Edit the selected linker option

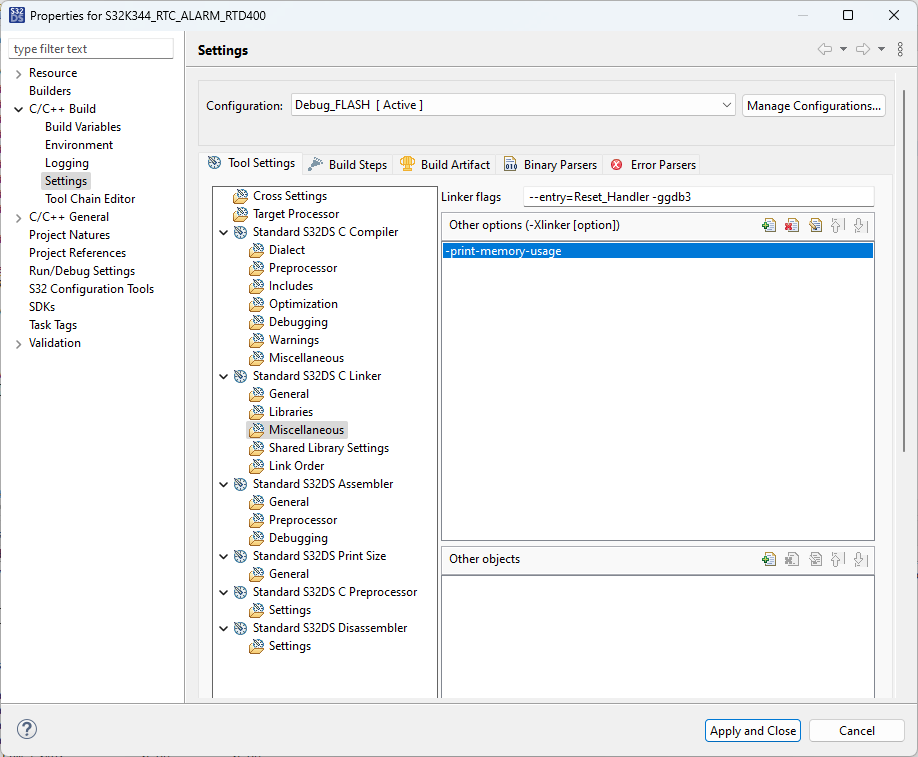pos(815,225)
